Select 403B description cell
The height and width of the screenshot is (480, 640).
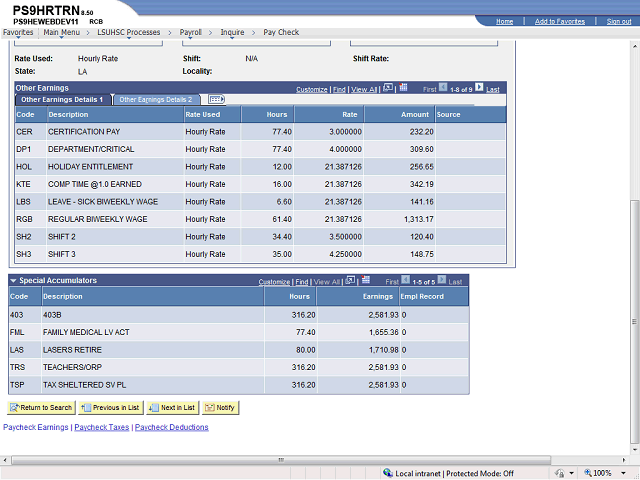click(52, 315)
